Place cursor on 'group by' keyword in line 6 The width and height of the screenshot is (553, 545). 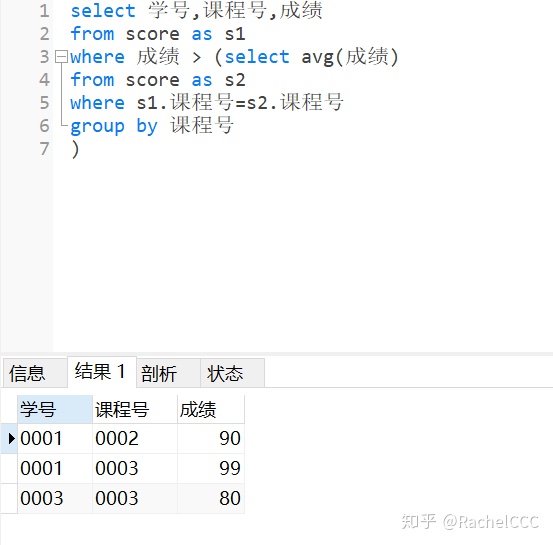(114, 126)
